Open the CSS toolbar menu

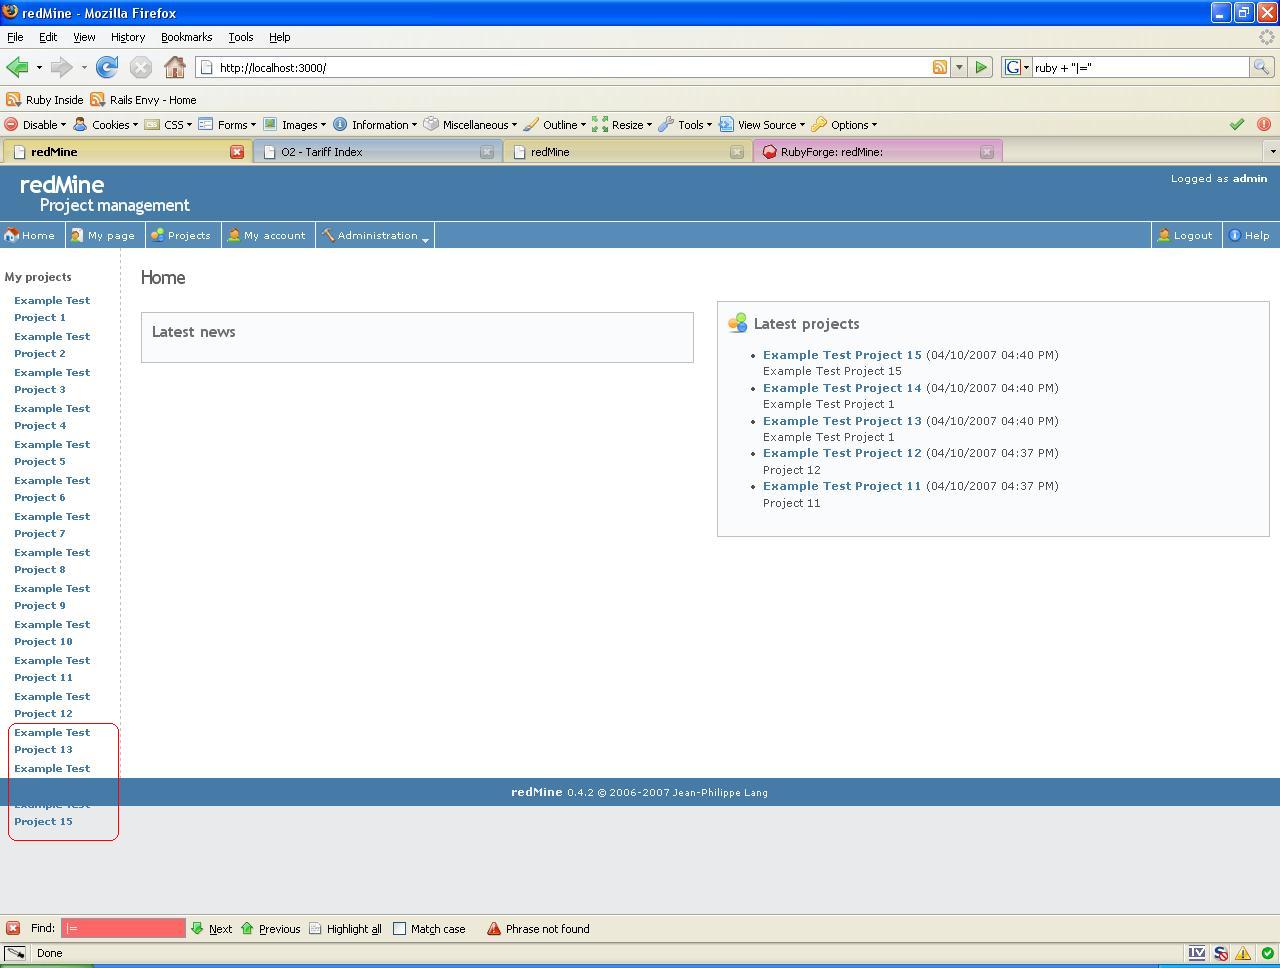pyautogui.click(x=169, y=125)
